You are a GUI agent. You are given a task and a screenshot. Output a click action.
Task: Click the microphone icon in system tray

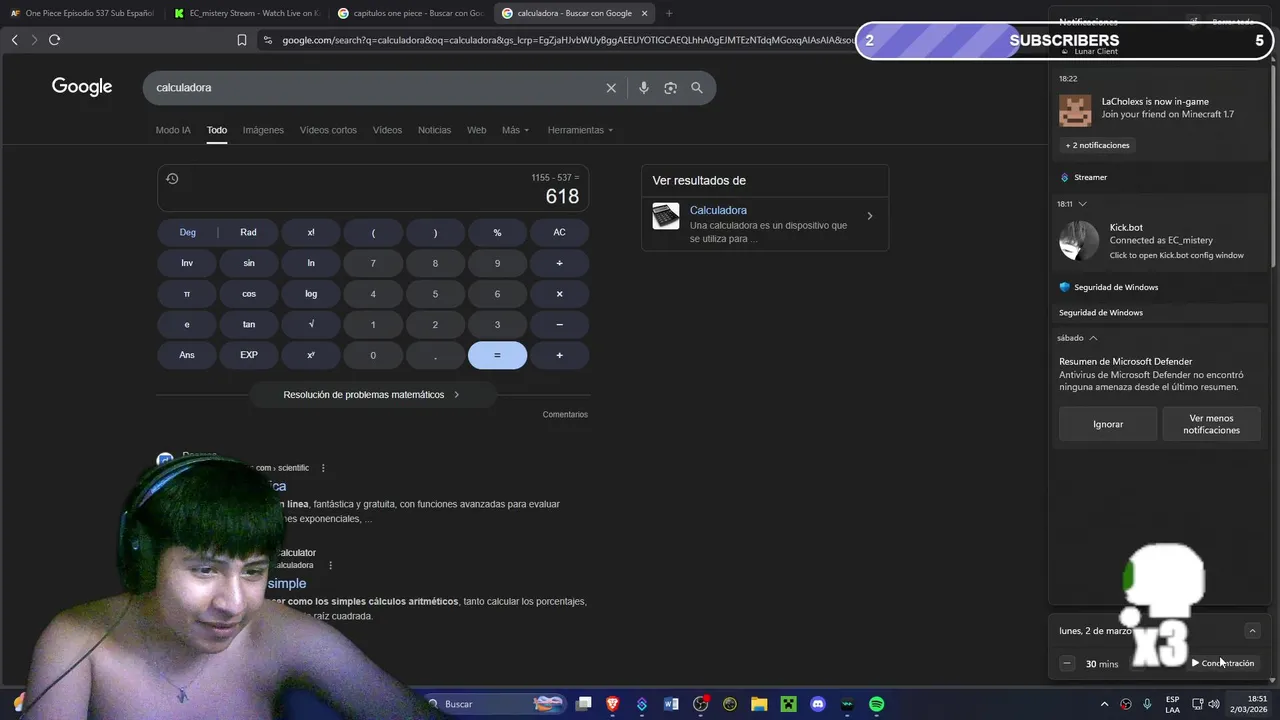click(x=1147, y=704)
